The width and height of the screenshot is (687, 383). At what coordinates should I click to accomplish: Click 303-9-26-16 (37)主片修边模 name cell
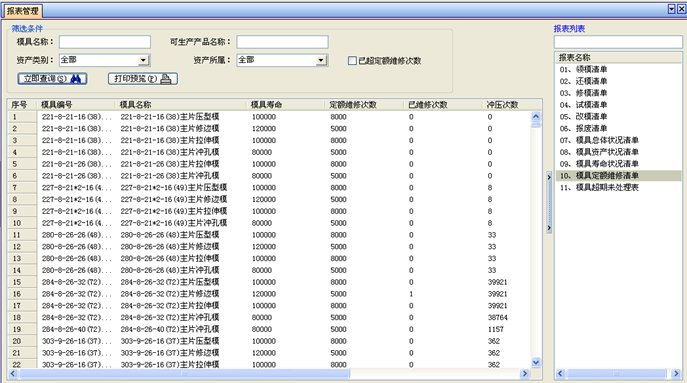tap(170, 353)
